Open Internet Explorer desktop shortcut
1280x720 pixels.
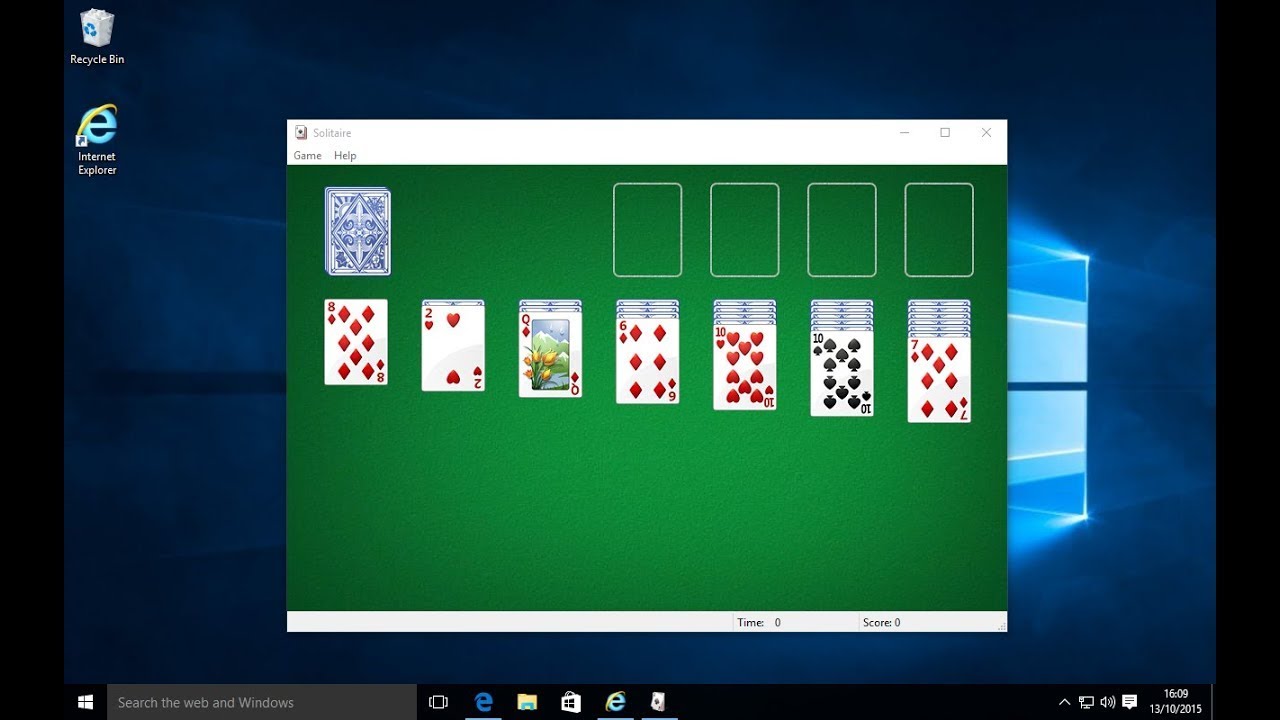point(97,140)
